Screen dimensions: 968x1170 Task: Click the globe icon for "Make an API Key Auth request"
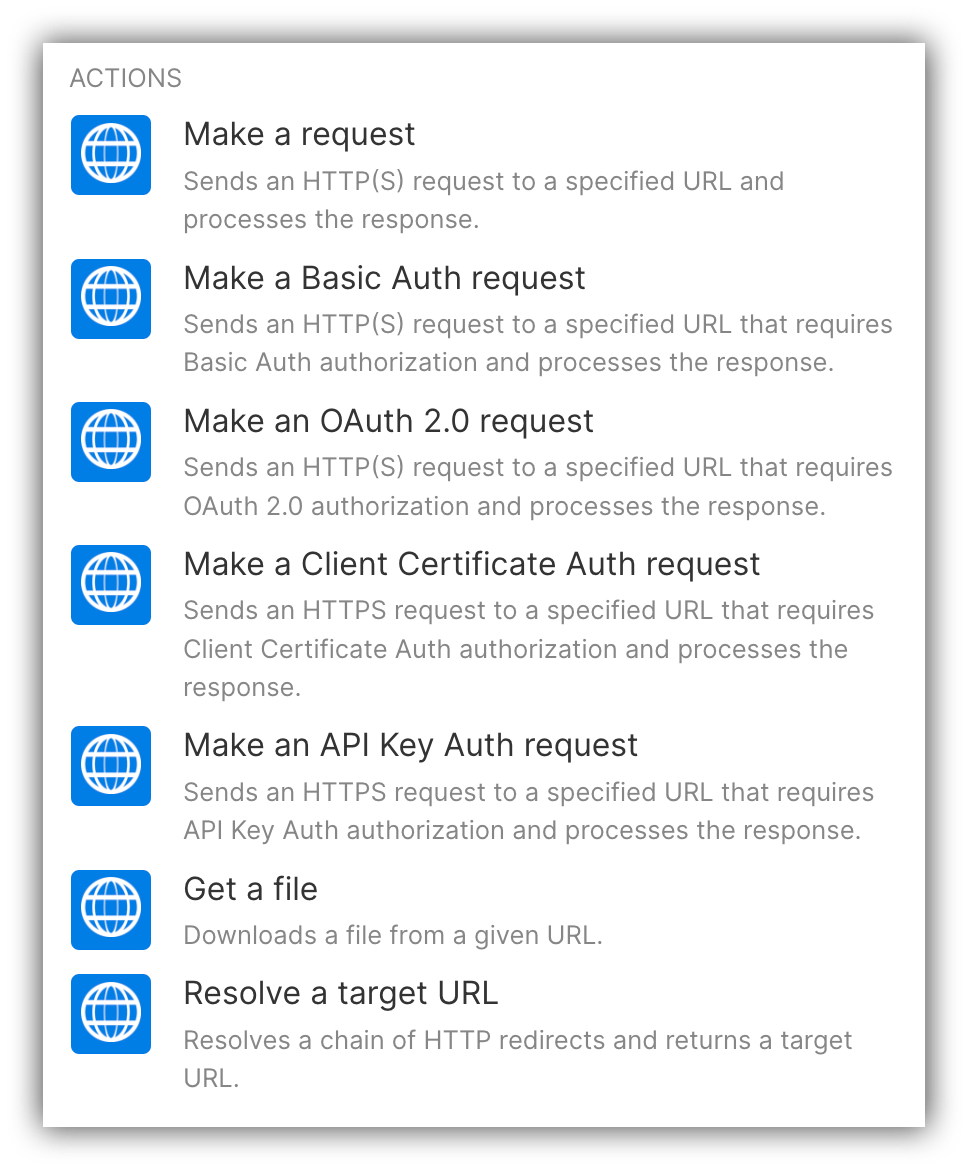coord(110,766)
